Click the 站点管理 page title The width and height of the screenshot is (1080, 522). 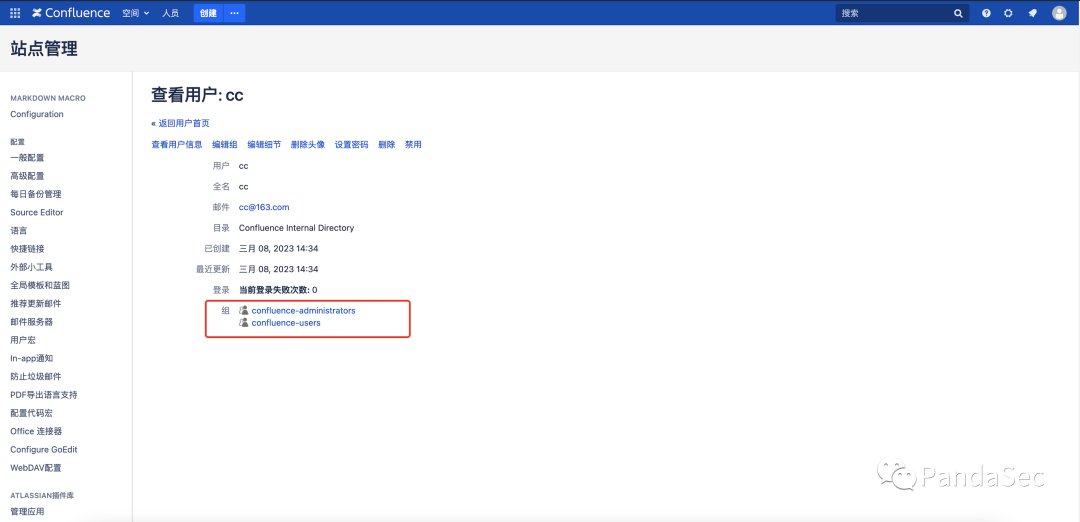click(x=44, y=48)
